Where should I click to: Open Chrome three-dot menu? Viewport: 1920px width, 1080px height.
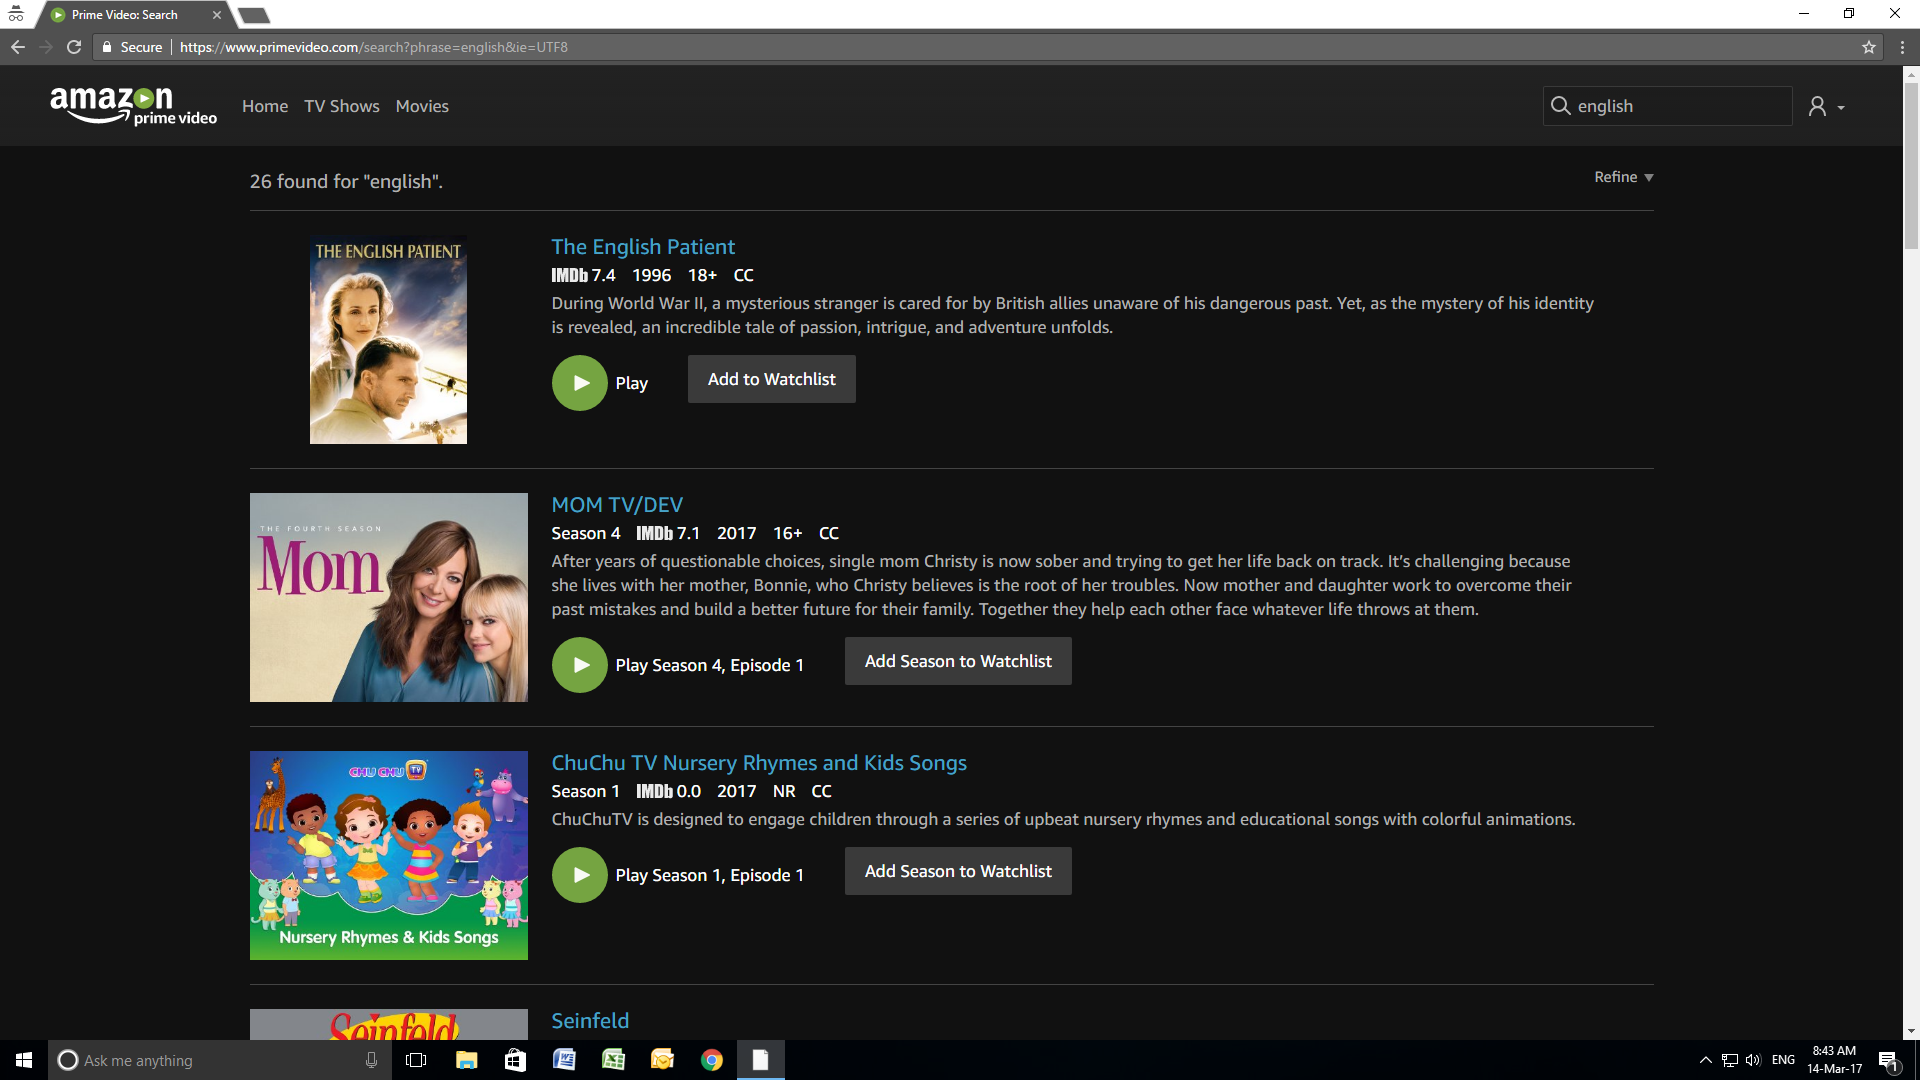pyautogui.click(x=1901, y=47)
